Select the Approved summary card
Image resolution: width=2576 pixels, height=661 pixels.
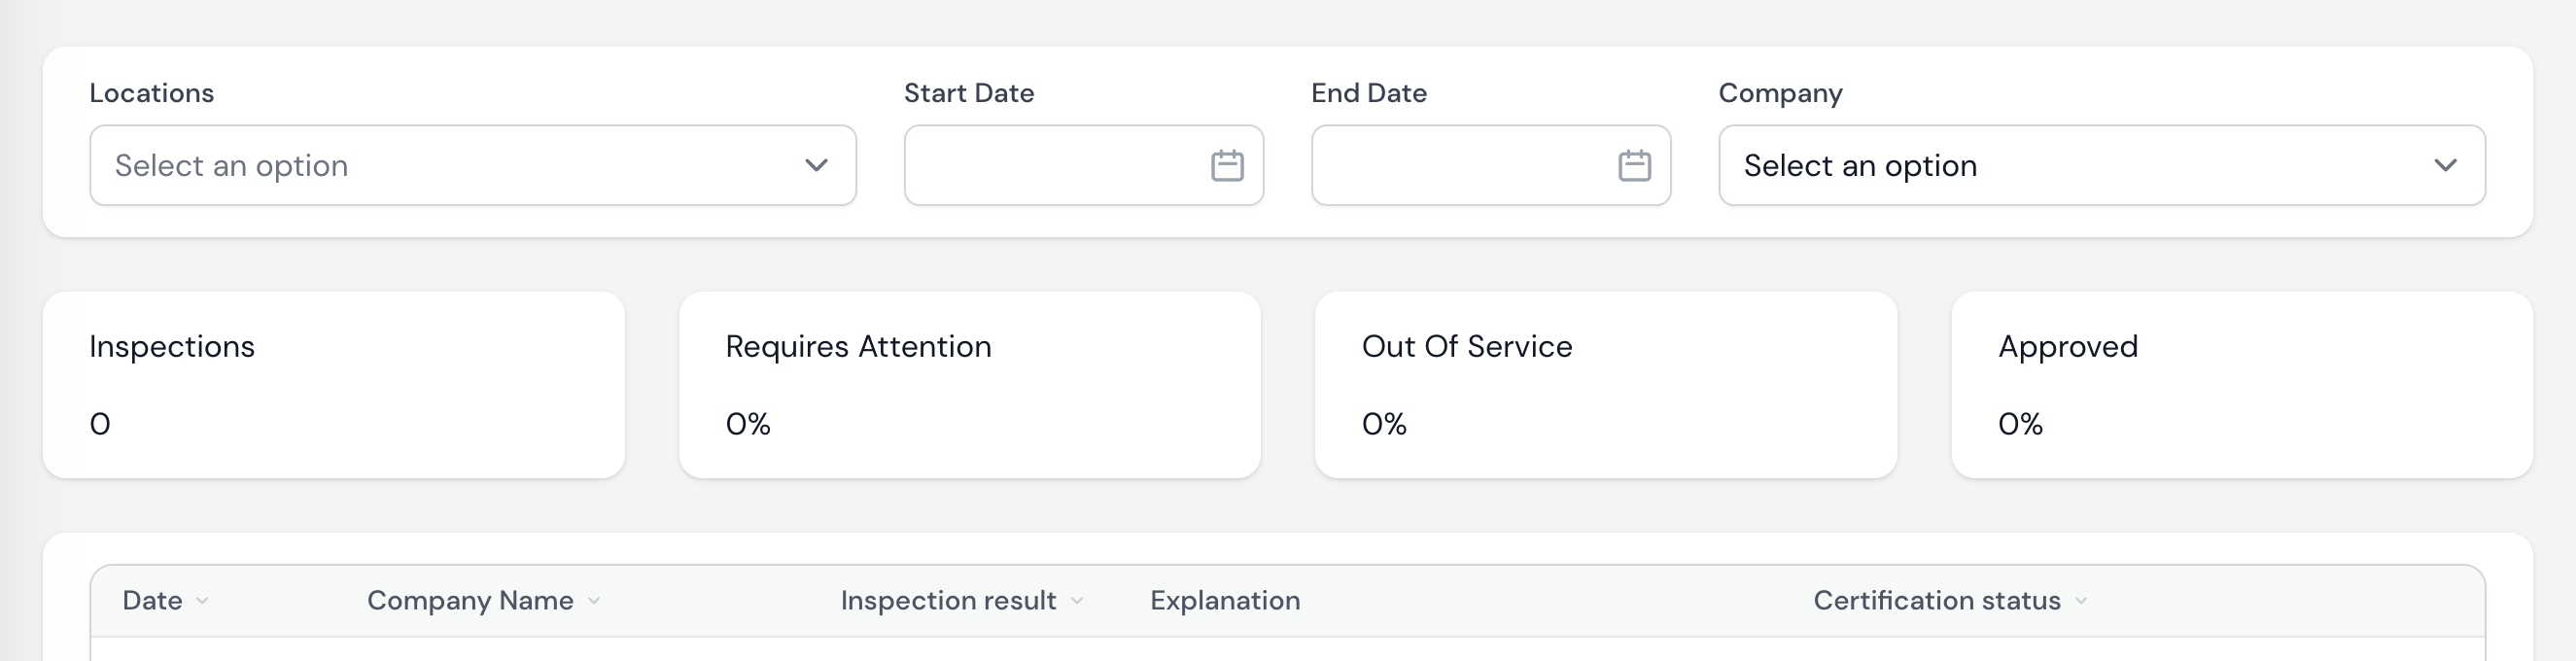(x=2242, y=385)
